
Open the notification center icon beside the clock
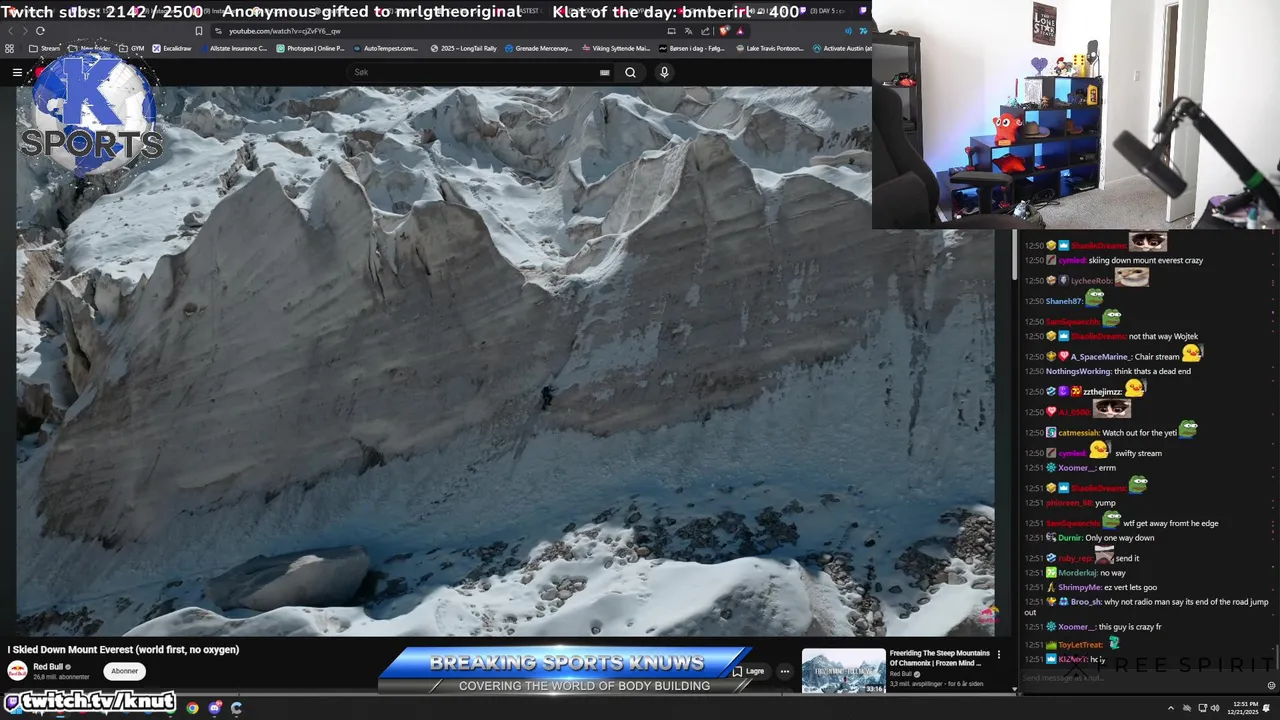pyautogui.click(x=1267, y=708)
